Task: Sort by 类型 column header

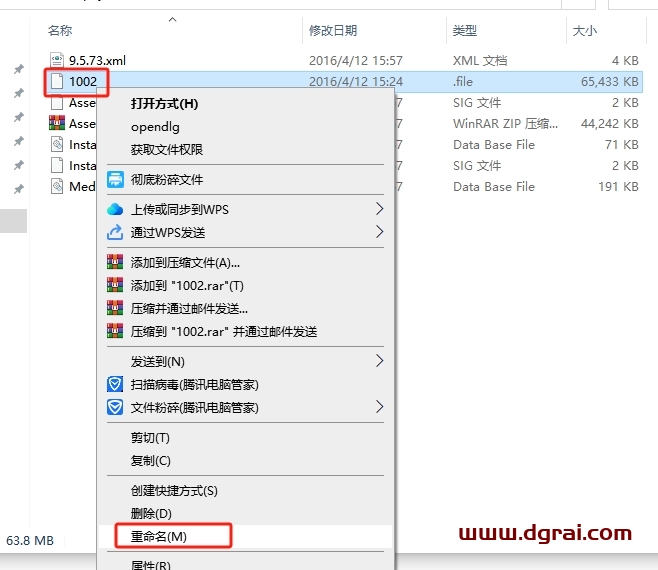Action: tap(465, 30)
